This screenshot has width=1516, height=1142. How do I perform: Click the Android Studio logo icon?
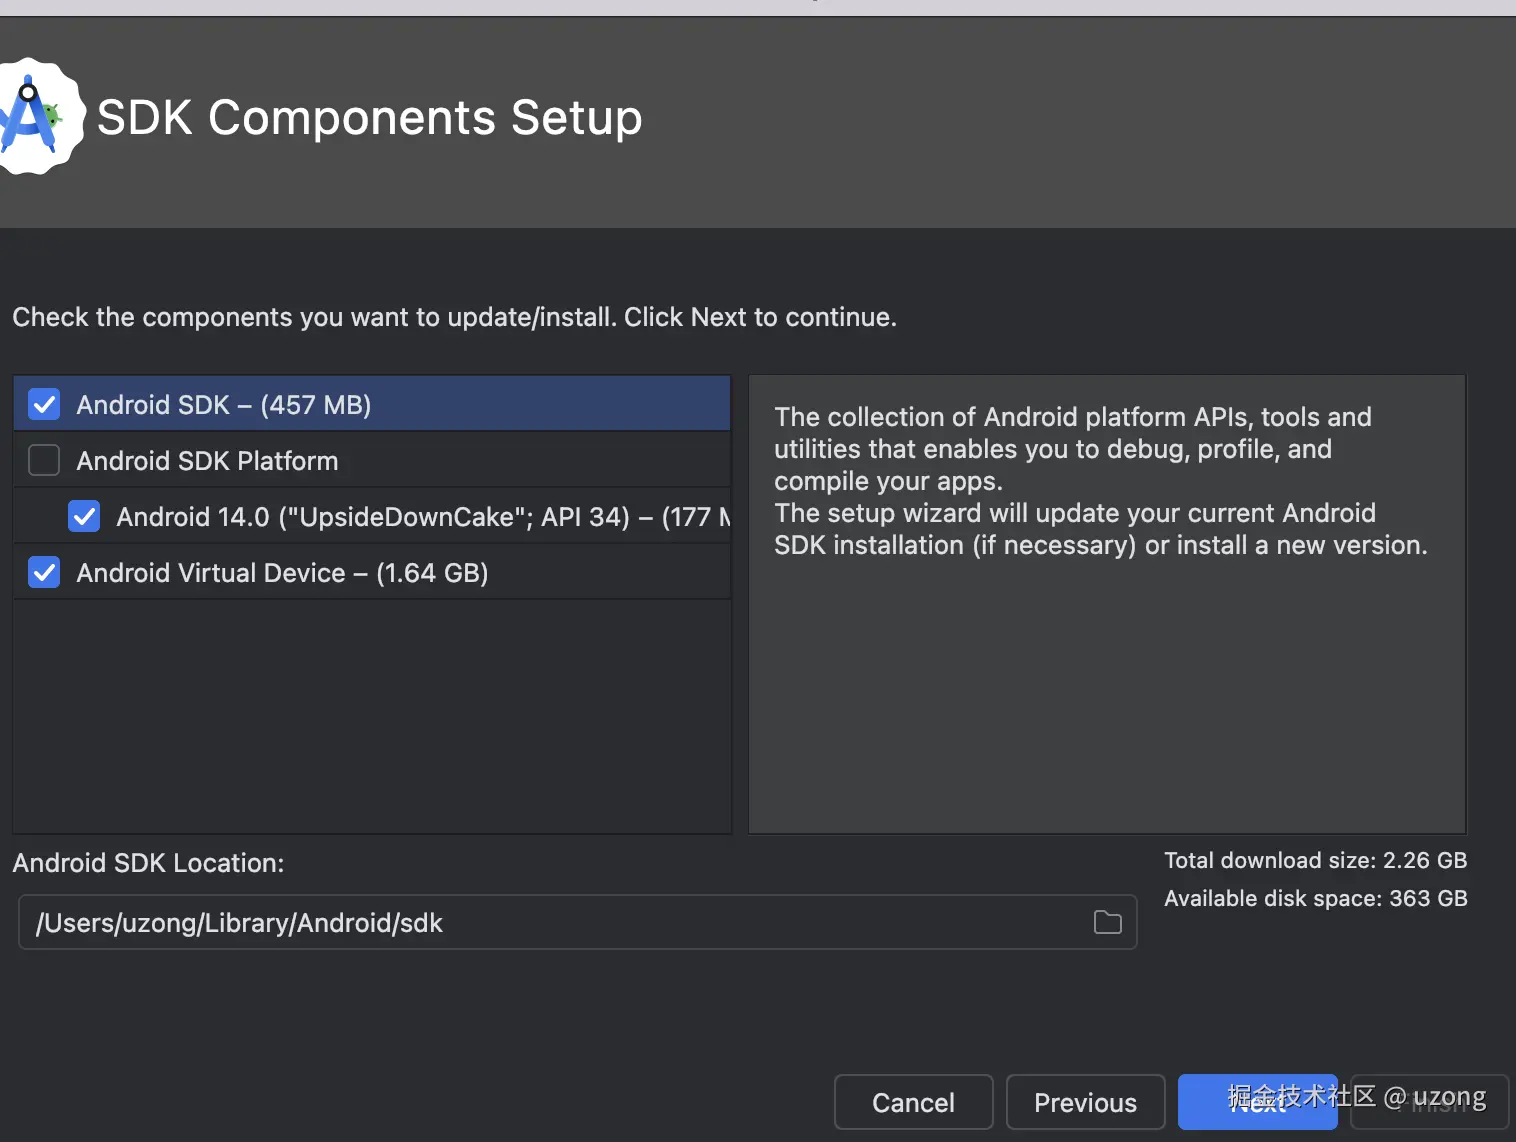tap(36, 117)
